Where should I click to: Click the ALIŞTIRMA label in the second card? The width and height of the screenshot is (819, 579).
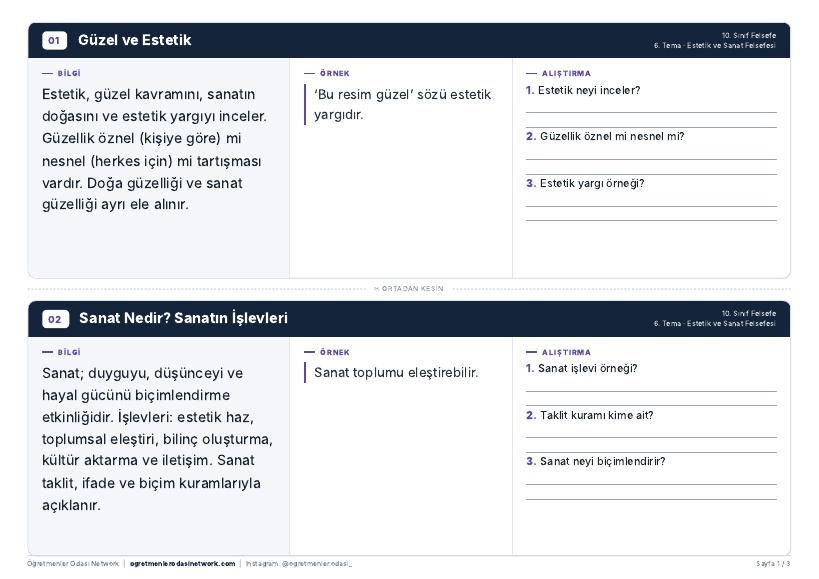point(566,352)
